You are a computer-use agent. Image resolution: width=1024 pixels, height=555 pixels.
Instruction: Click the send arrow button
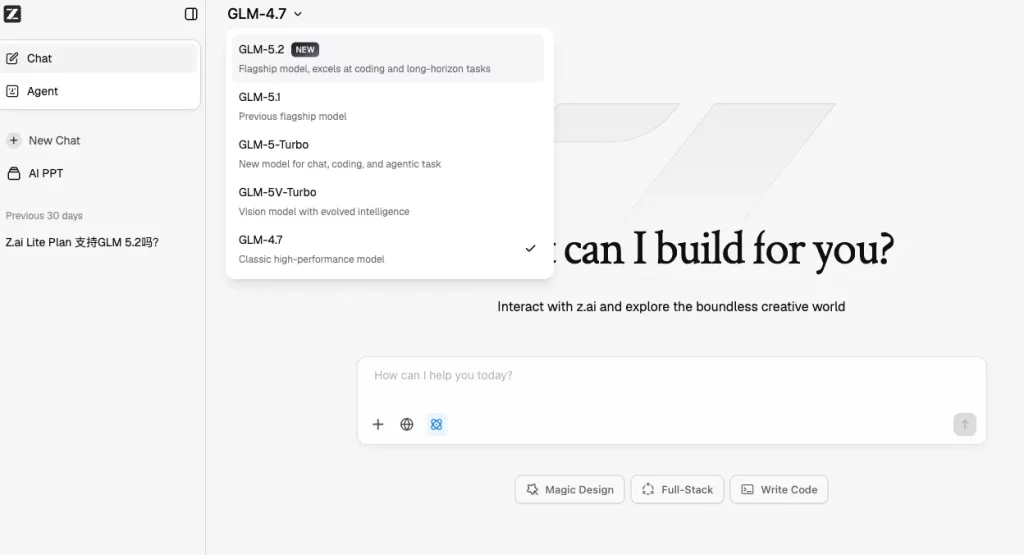(965, 424)
